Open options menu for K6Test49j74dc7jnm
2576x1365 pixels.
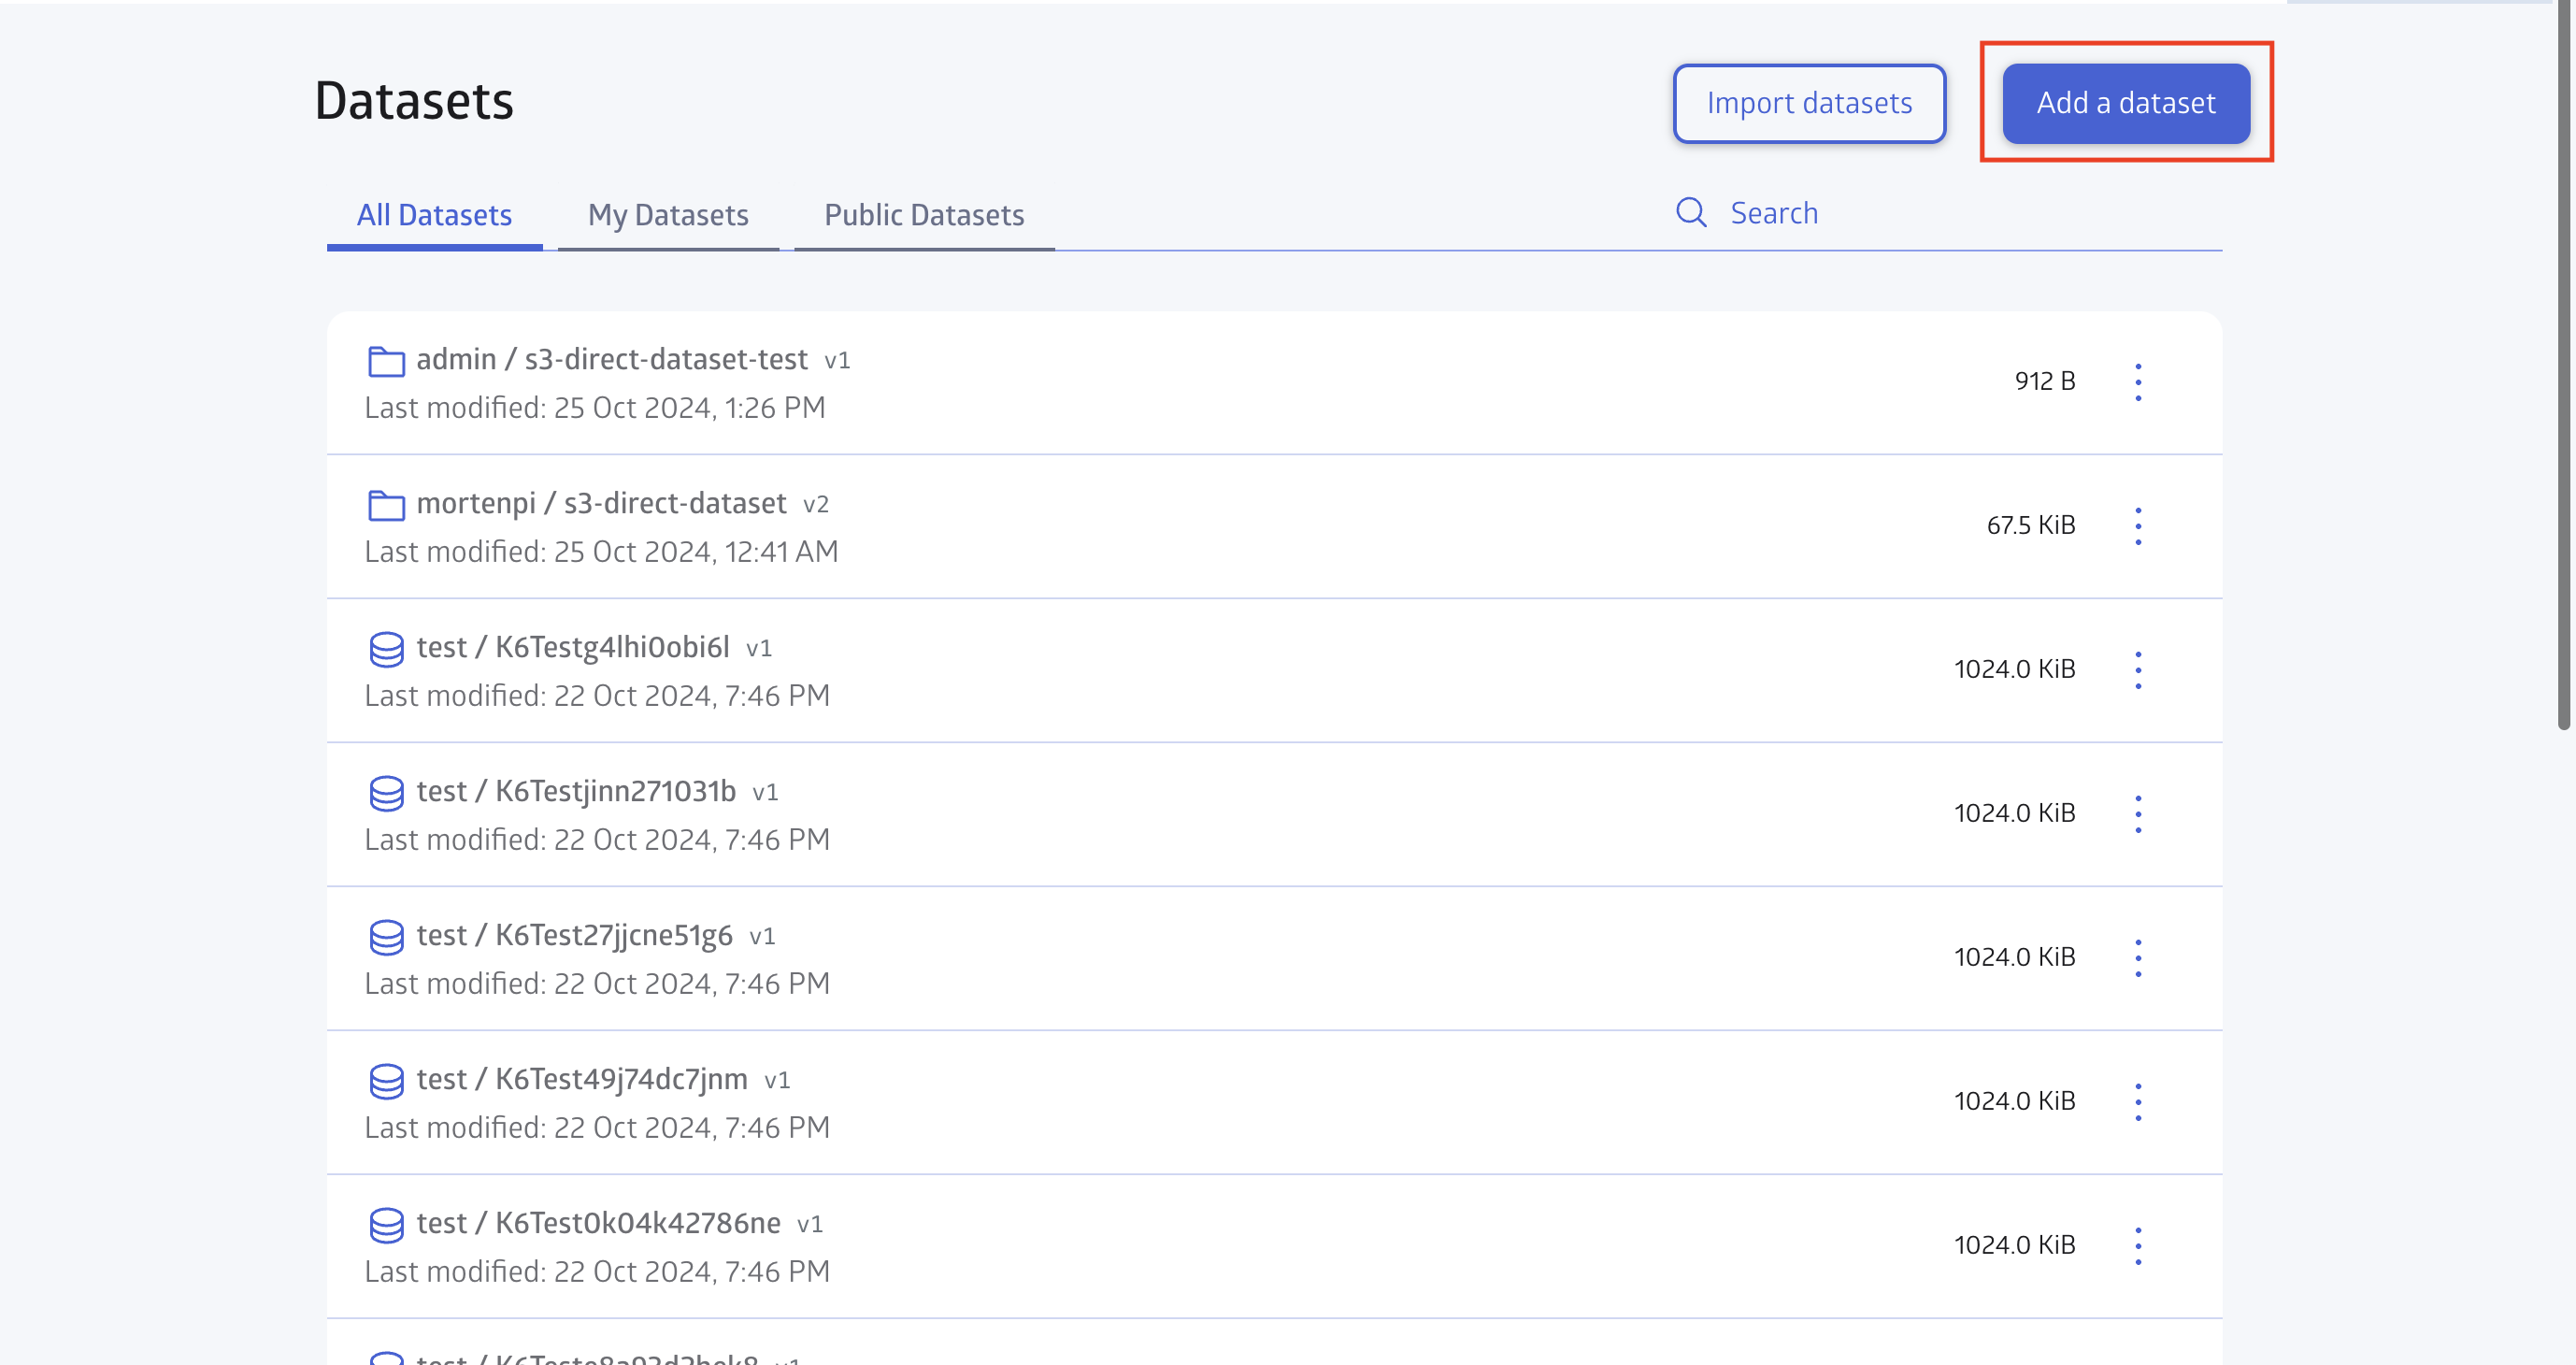pos(2138,1102)
